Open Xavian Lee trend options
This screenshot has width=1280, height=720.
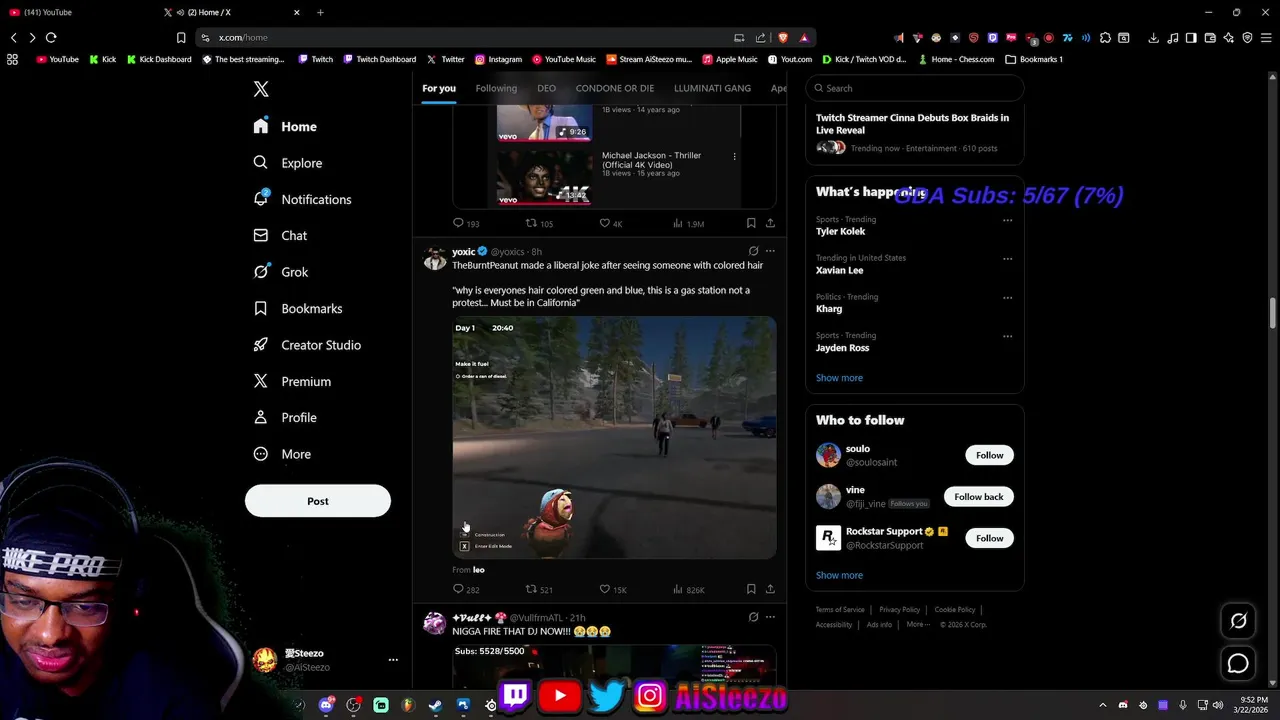[x=1007, y=258]
